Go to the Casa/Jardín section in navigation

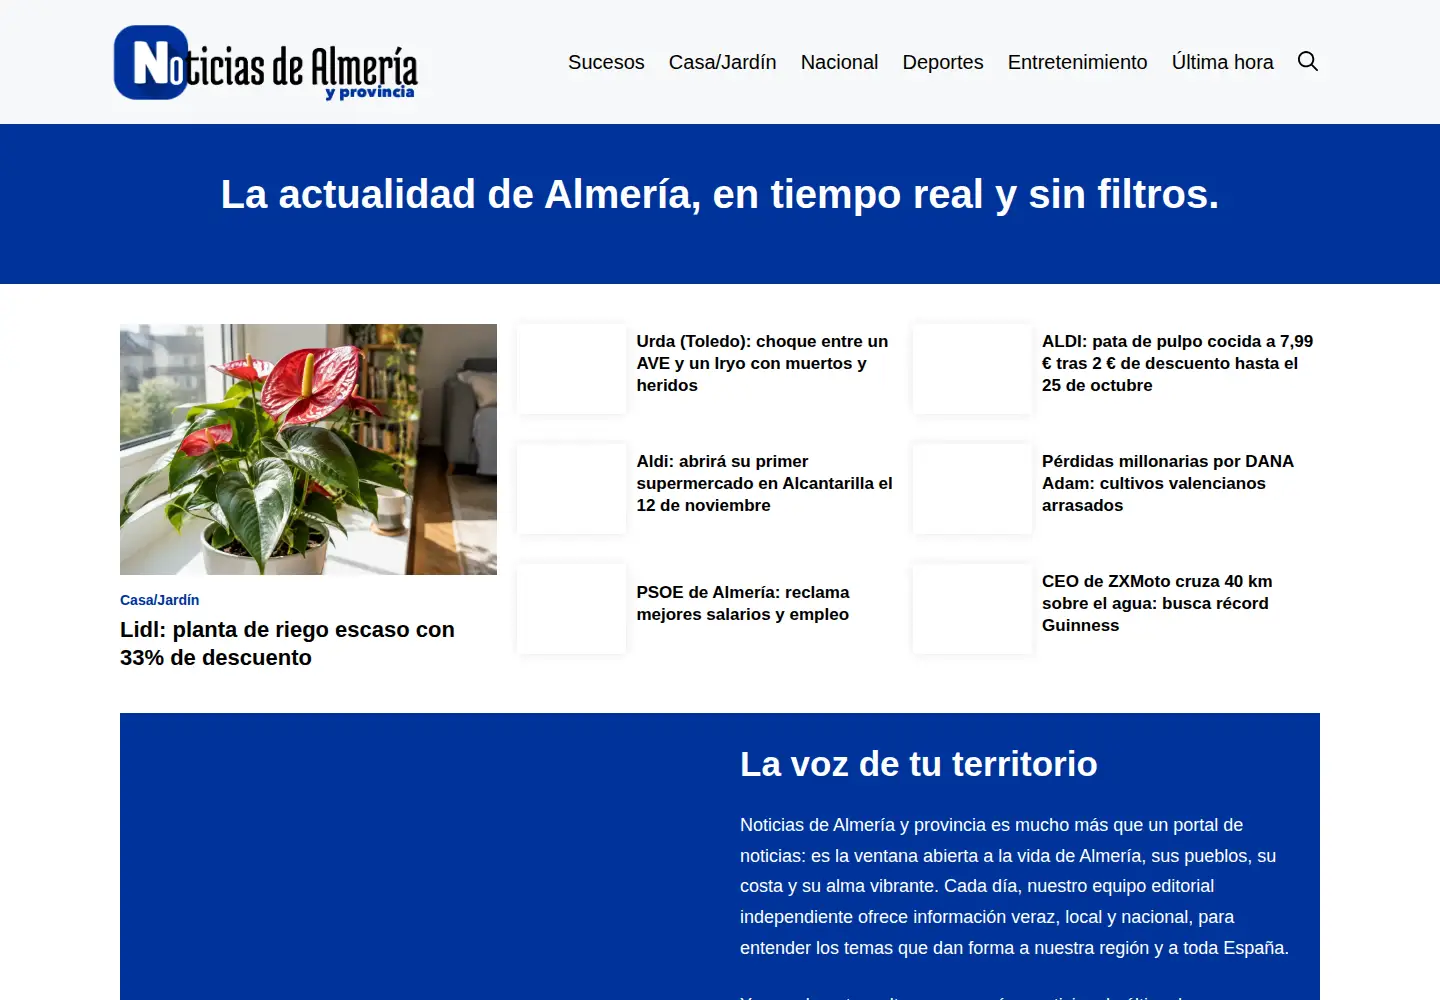[722, 62]
